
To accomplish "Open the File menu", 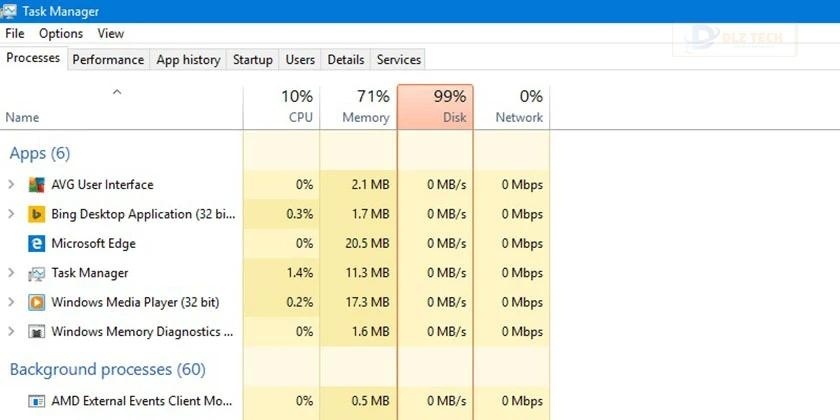I will click(x=15, y=34).
